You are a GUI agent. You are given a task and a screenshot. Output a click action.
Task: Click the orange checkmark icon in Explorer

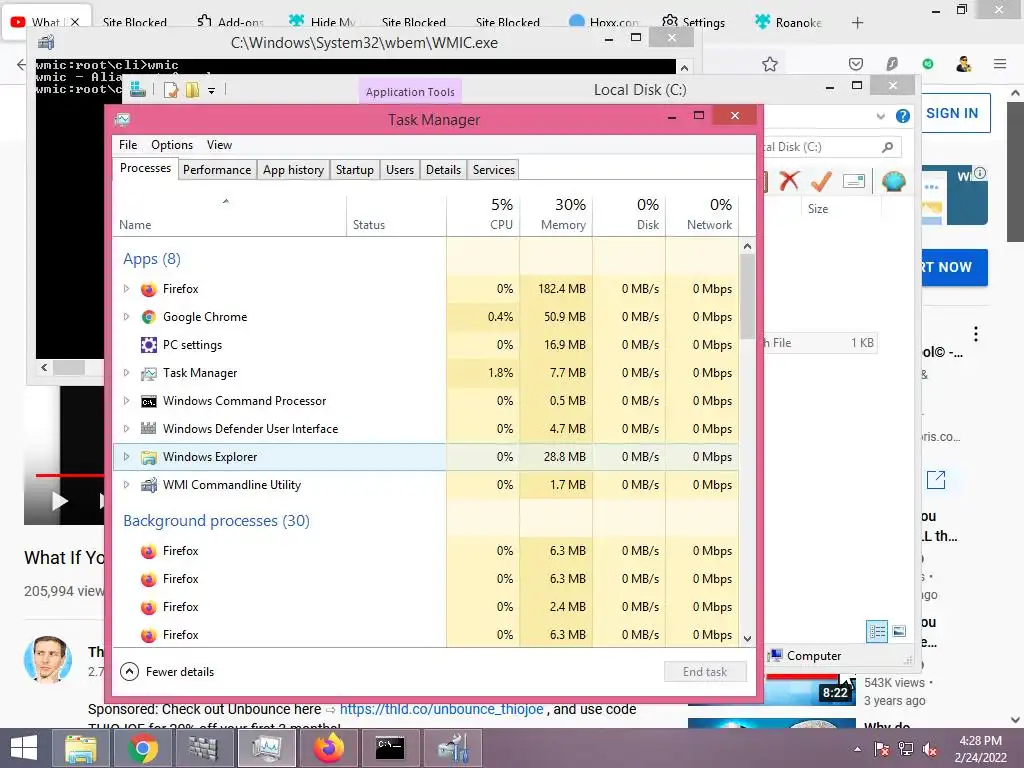822,180
